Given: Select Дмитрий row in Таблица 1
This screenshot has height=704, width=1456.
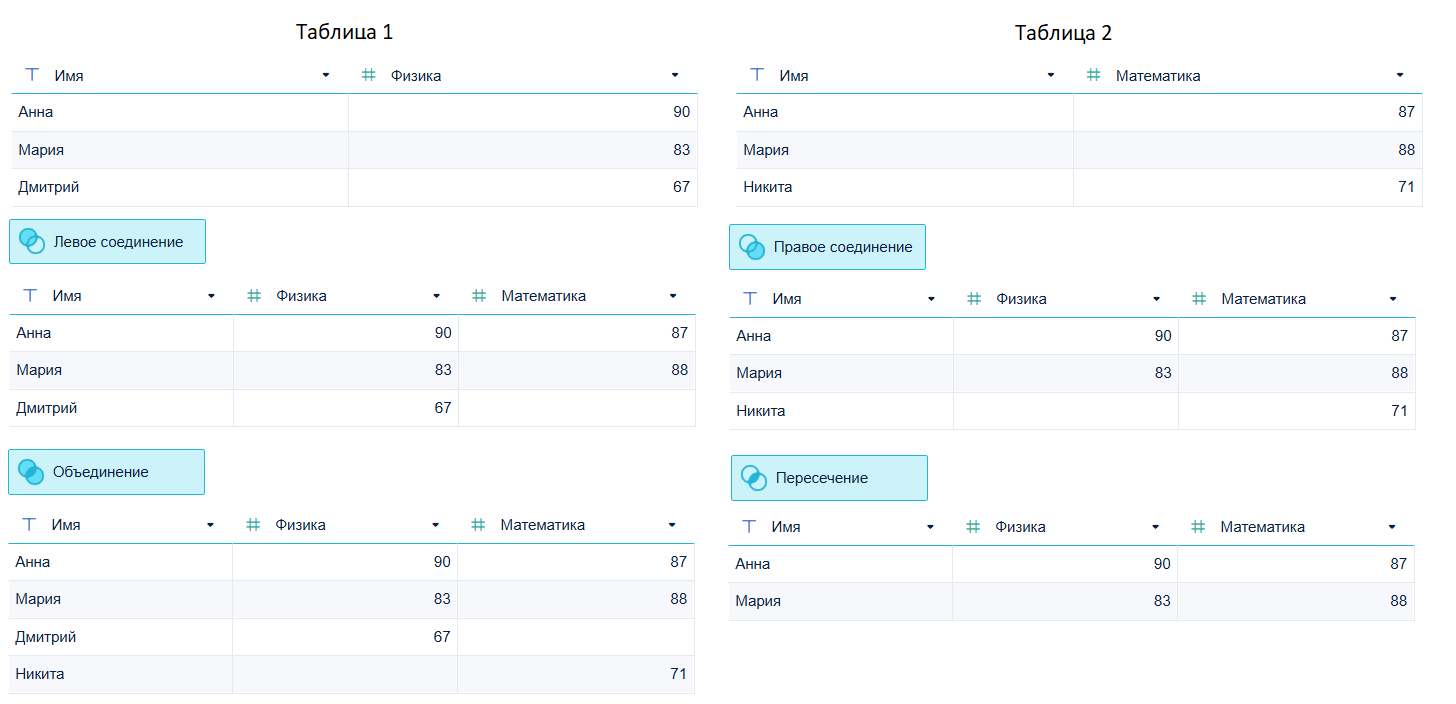Looking at the screenshot, I should tap(354, 187).
